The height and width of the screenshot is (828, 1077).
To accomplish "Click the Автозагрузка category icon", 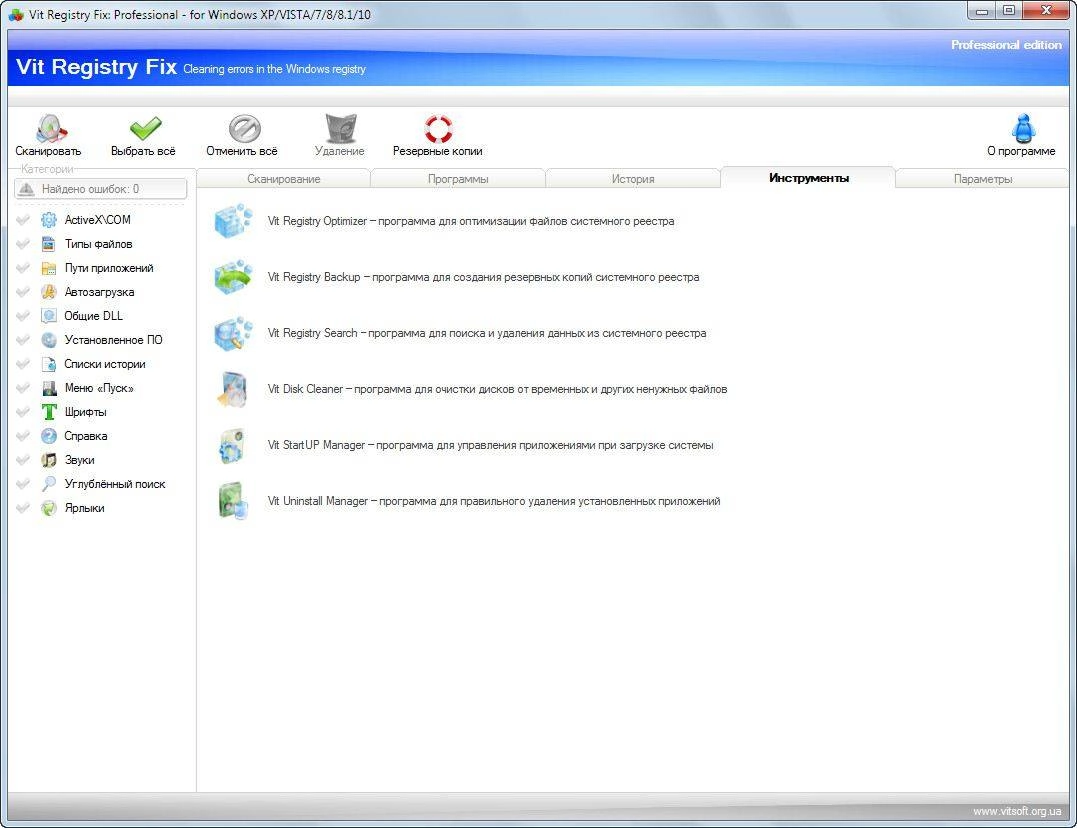I will [x=49, y=292].
